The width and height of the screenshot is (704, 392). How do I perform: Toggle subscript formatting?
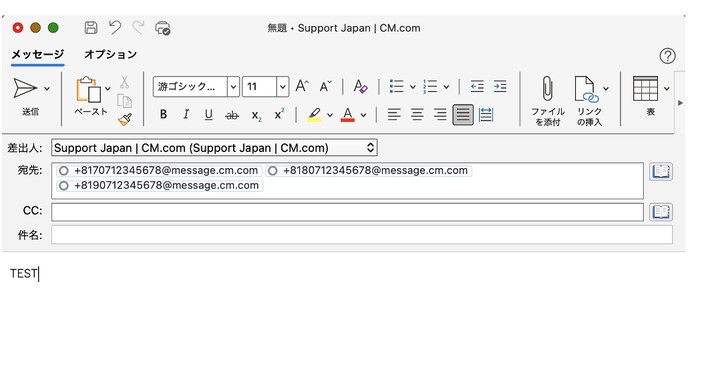[256, 115]
